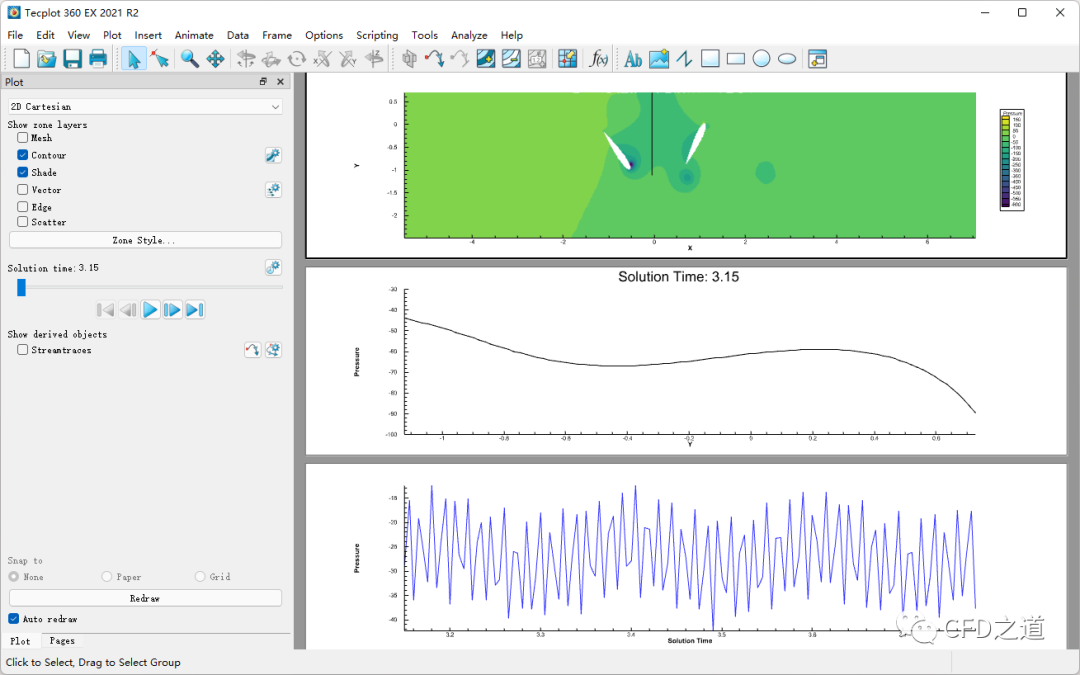
Task: Switch to the Pages tab
Action: [62, 641]
